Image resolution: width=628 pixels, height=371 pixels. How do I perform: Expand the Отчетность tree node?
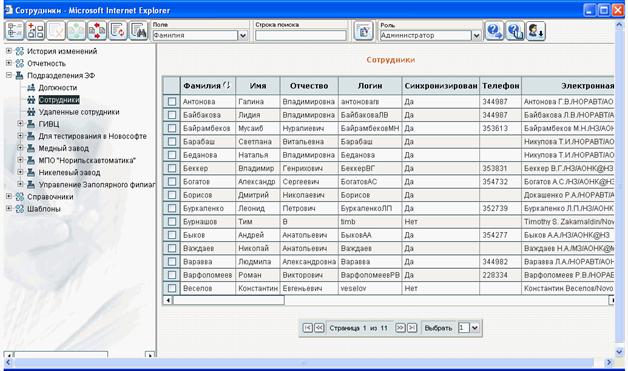point(9,63)
